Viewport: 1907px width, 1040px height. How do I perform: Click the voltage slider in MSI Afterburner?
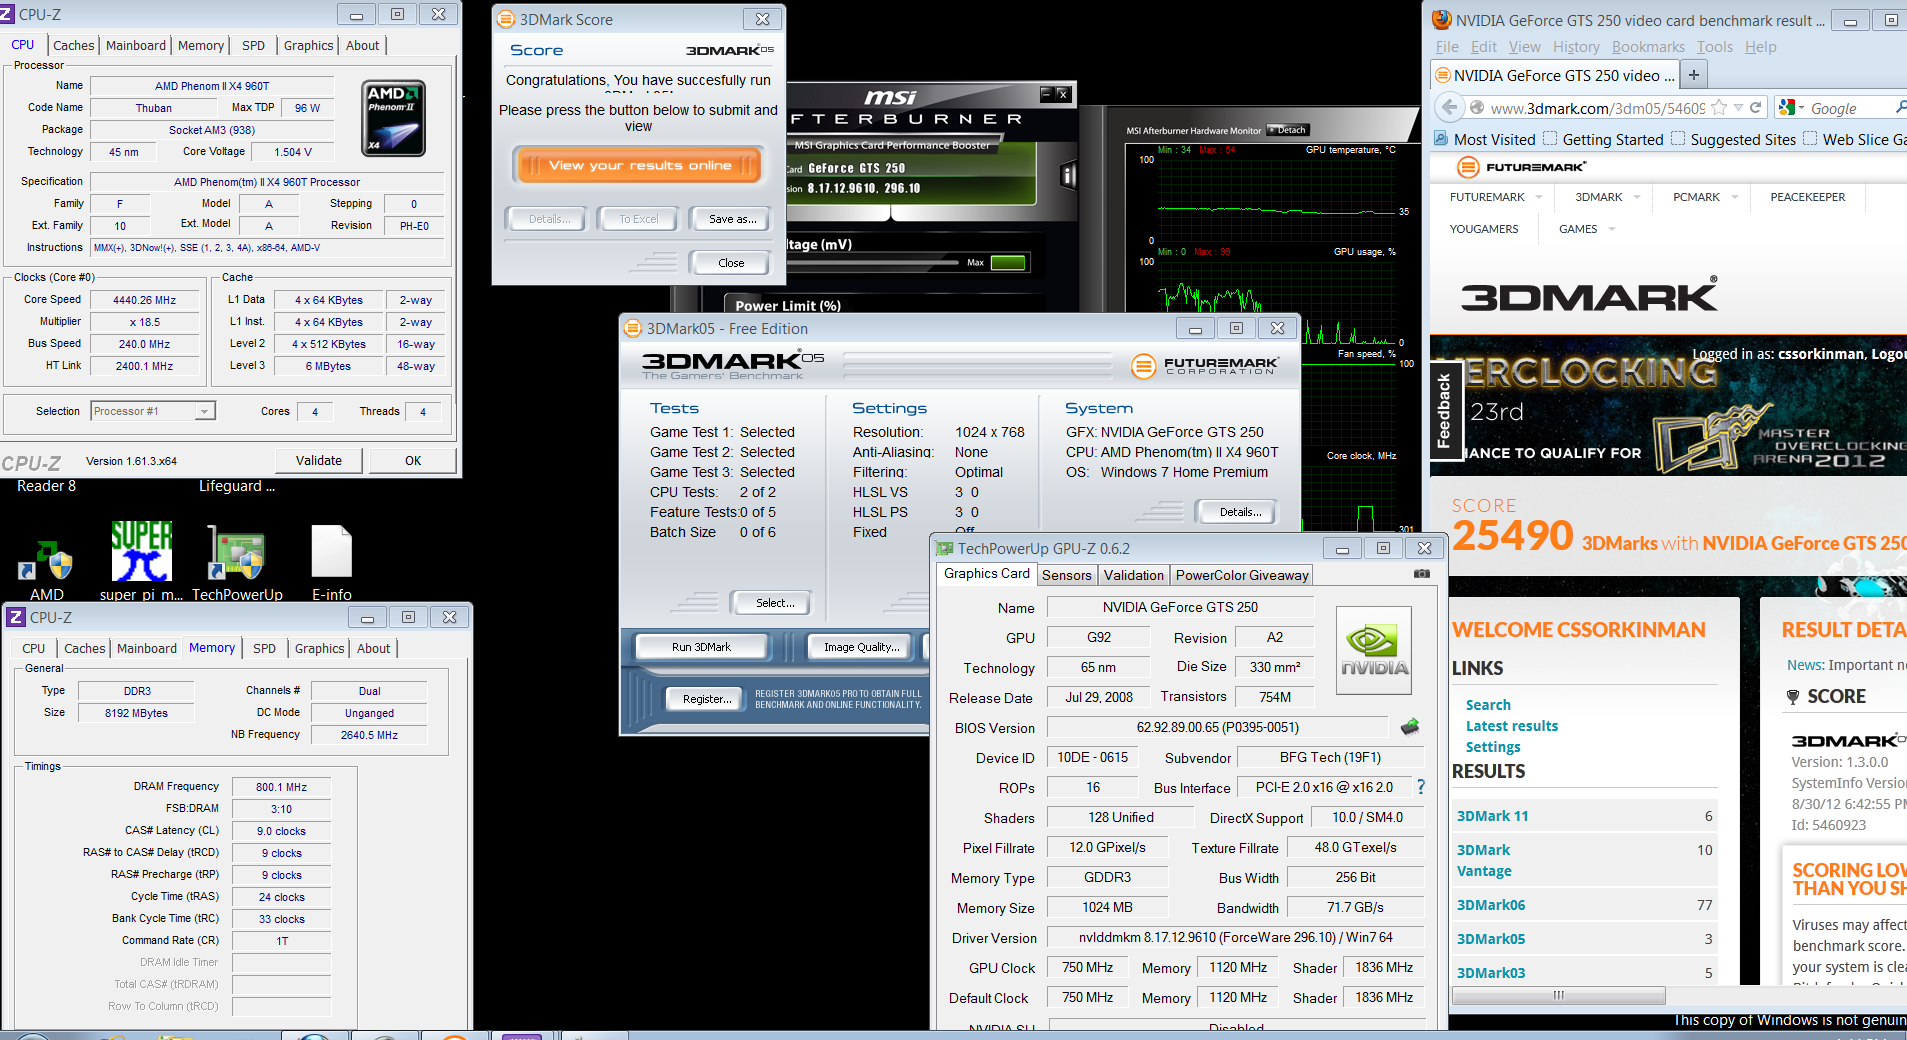870,263
